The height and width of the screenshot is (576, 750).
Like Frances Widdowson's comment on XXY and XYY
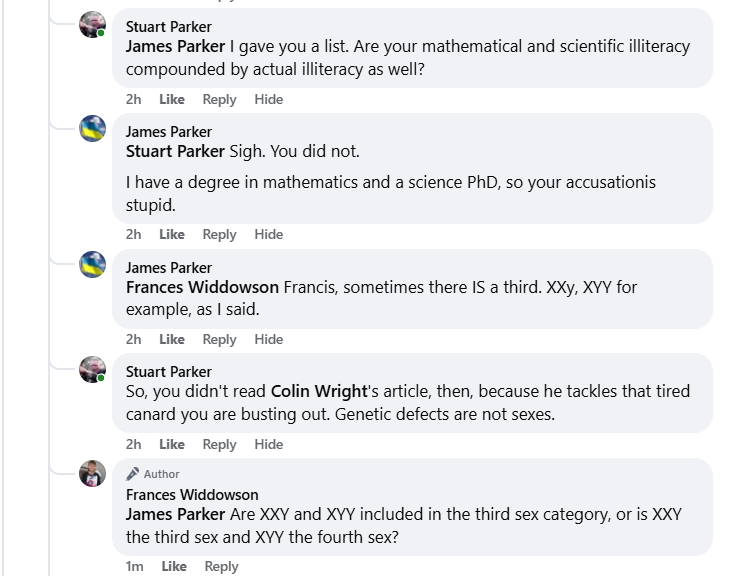(174, 566)
